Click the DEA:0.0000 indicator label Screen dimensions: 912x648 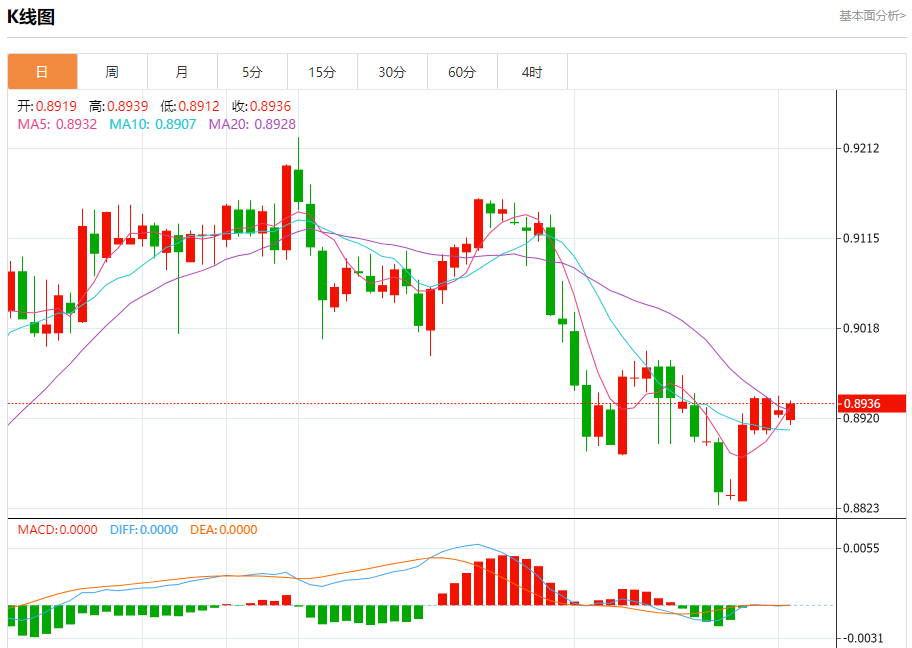(224, 529)
